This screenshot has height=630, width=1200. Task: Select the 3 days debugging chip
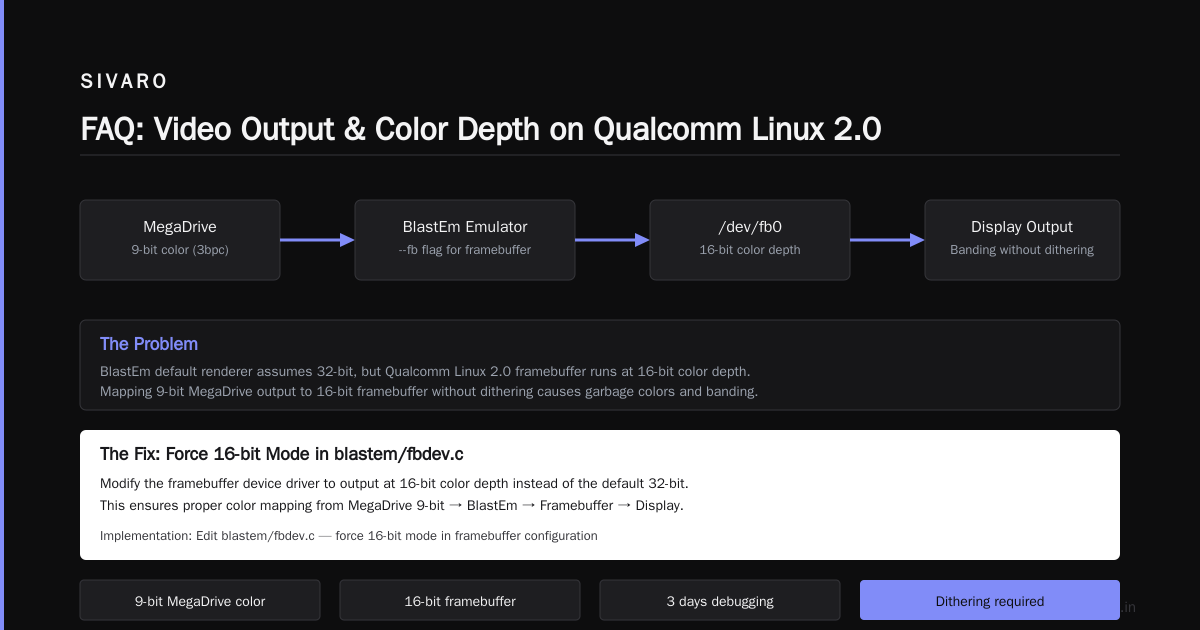pyautogui.click(x=720, y=601)
